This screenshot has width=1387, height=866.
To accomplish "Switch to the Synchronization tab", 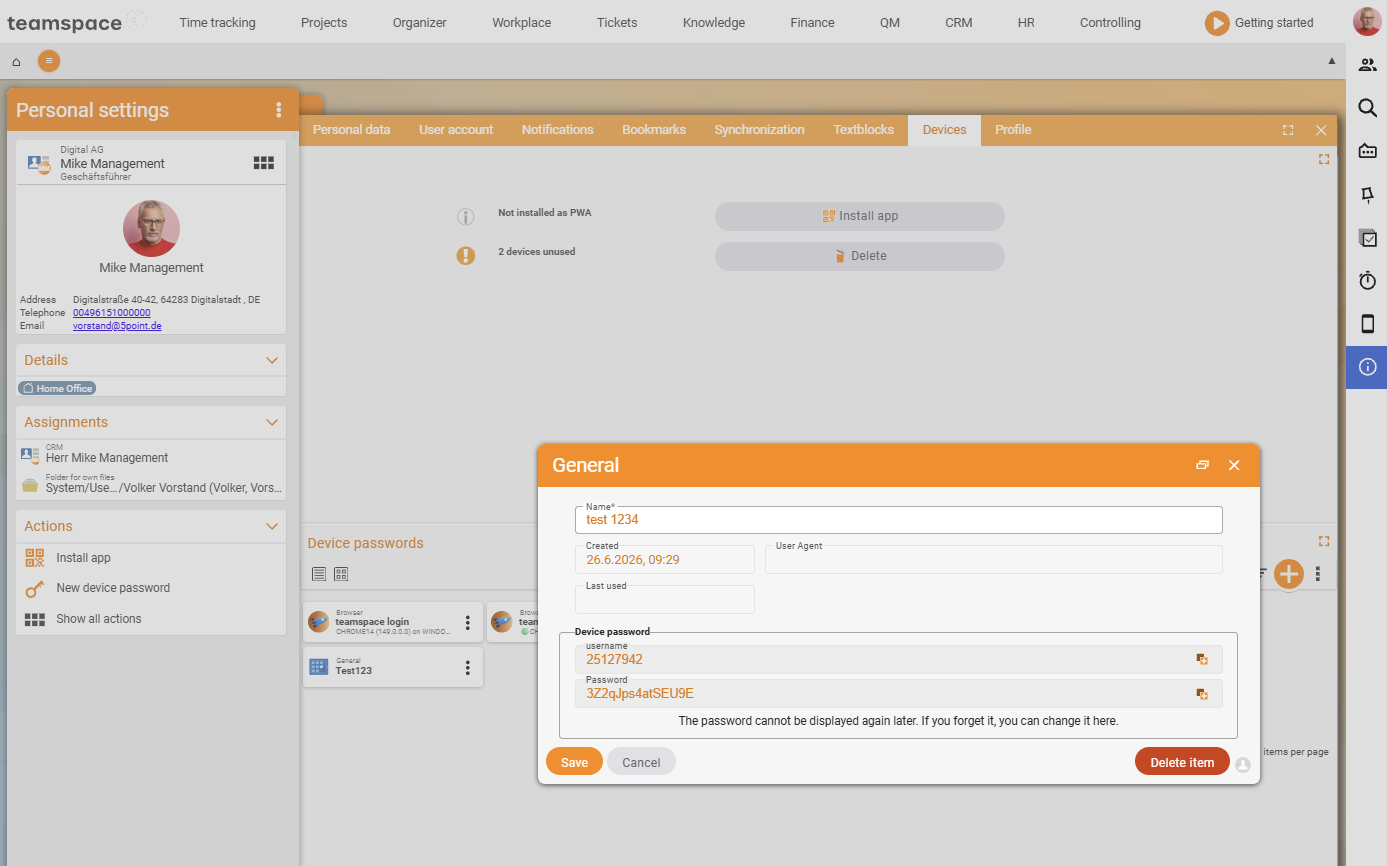I will click(x=759, y=130).
